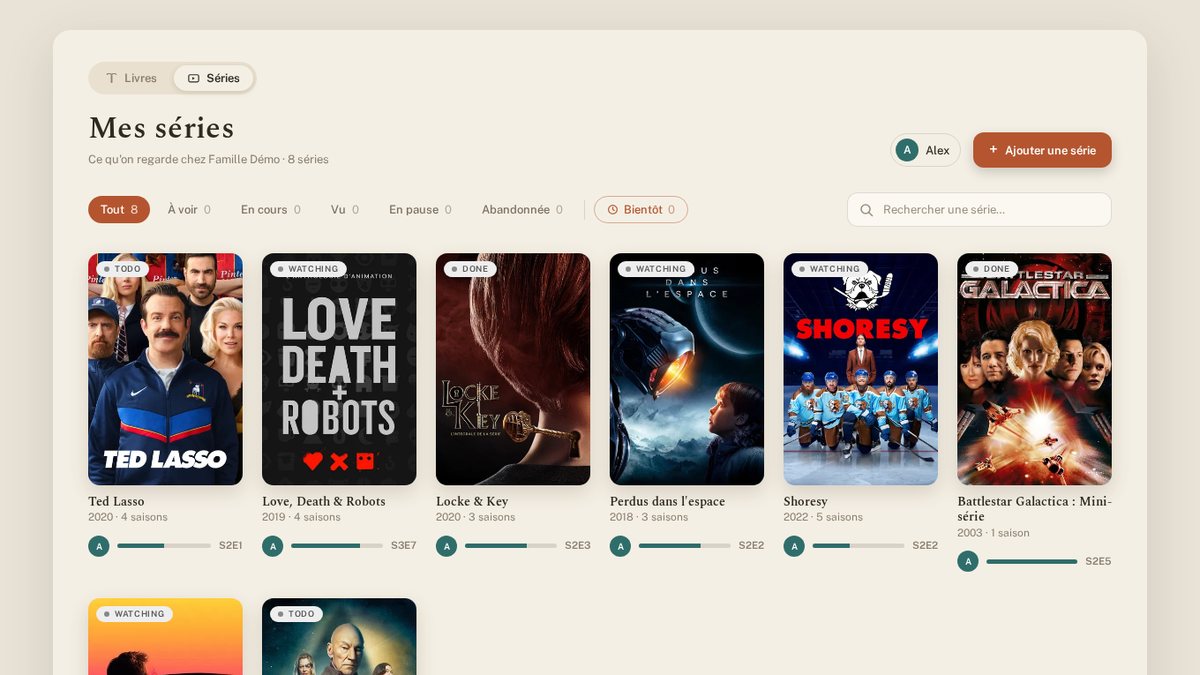Image resolution: width=1200 pixels, height=675 pixels.
Task: Click avatar A under Love, Death & Robots
Action: click(273, 546)
